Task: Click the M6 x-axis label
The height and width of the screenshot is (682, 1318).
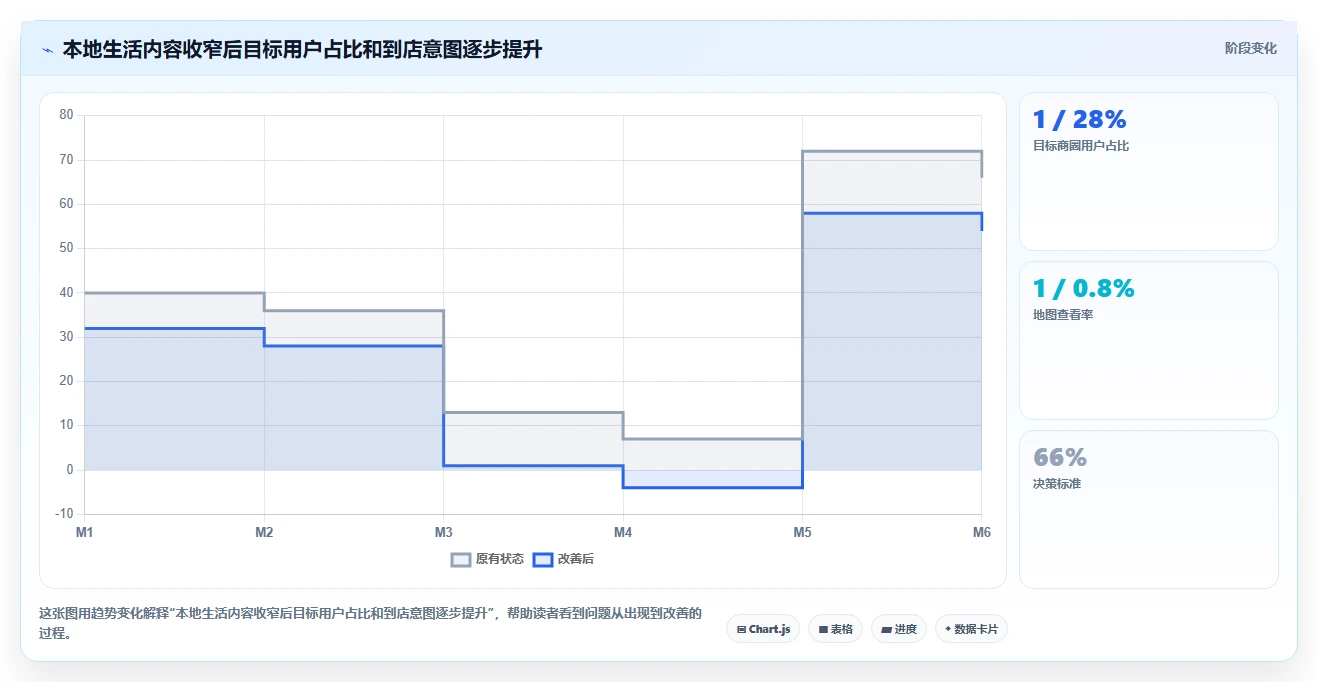Action: [981, 532]
